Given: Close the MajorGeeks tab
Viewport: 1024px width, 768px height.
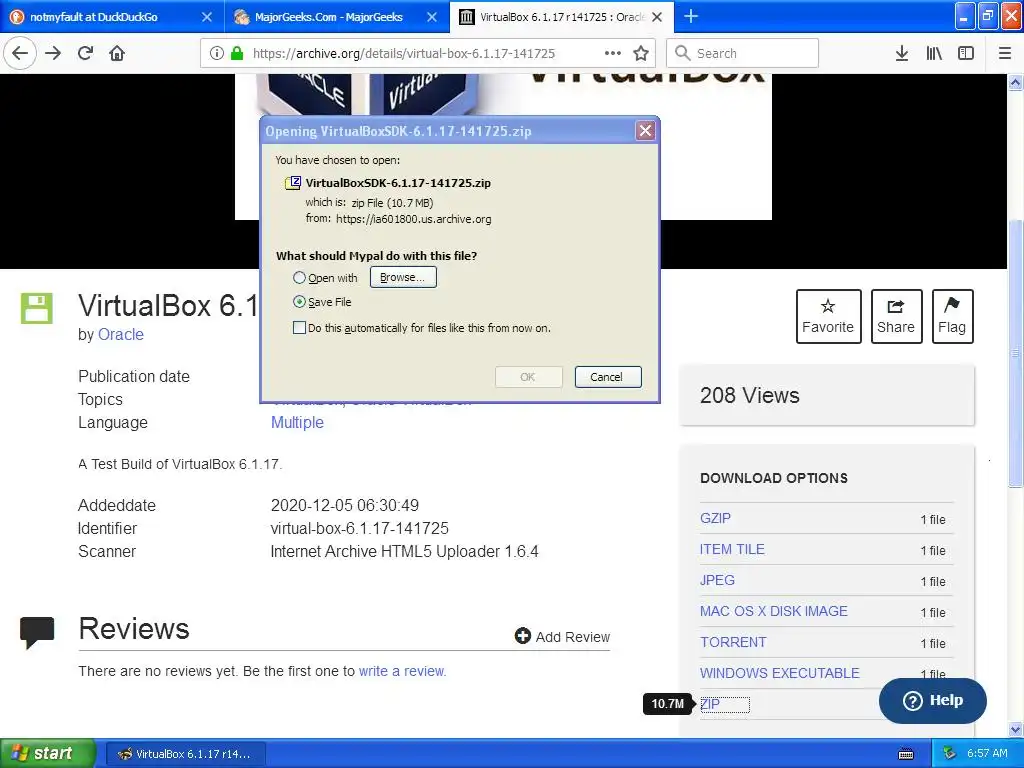Looking at the screenshot, I should pyautogui.click(x=432, y=17).
